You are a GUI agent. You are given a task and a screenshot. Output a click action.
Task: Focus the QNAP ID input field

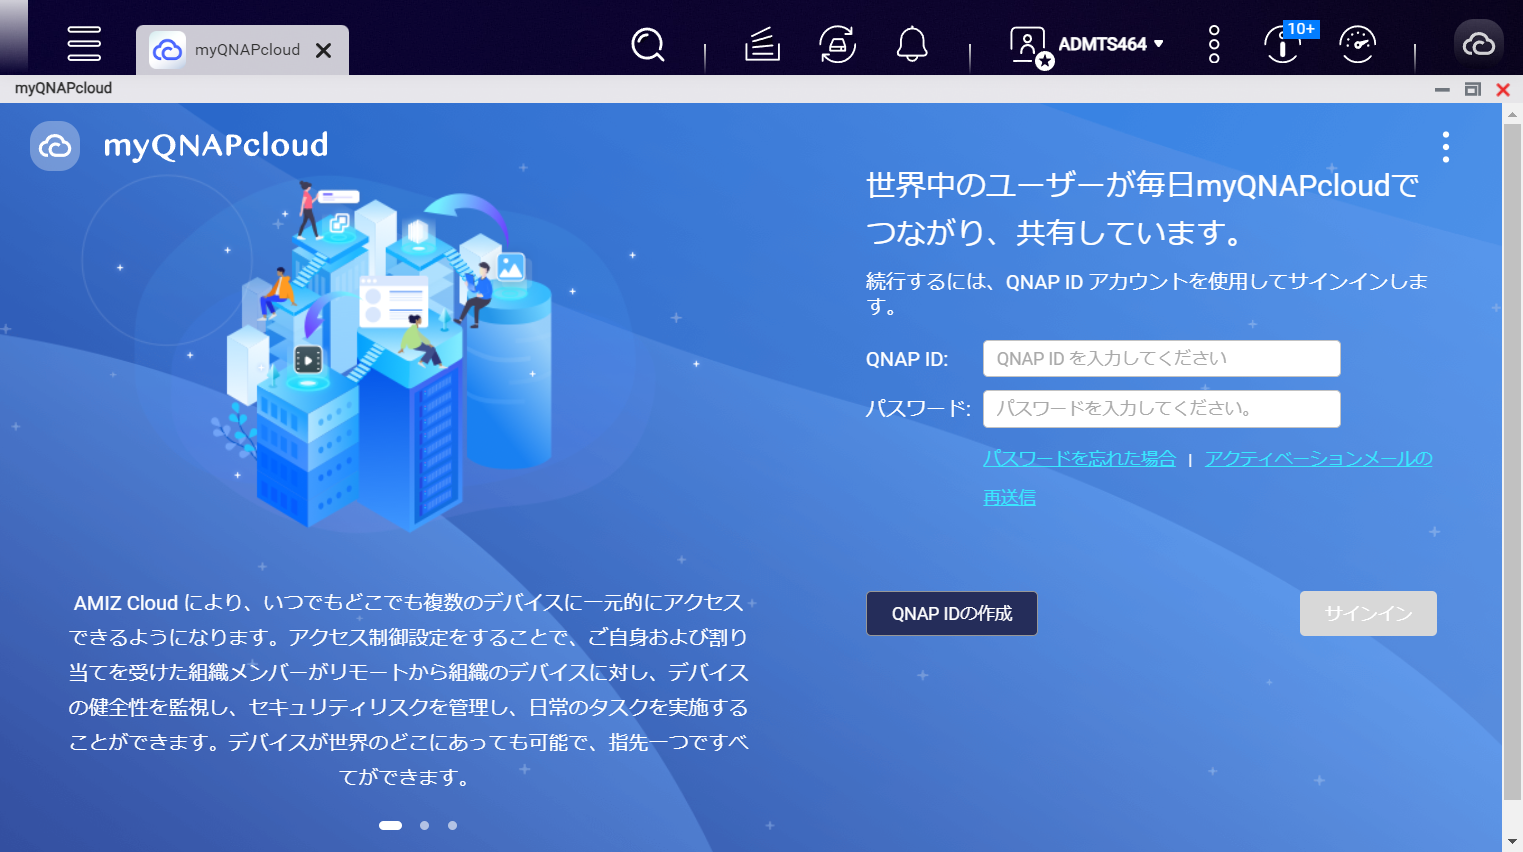pyautogui.click(x=1161, y=359)
